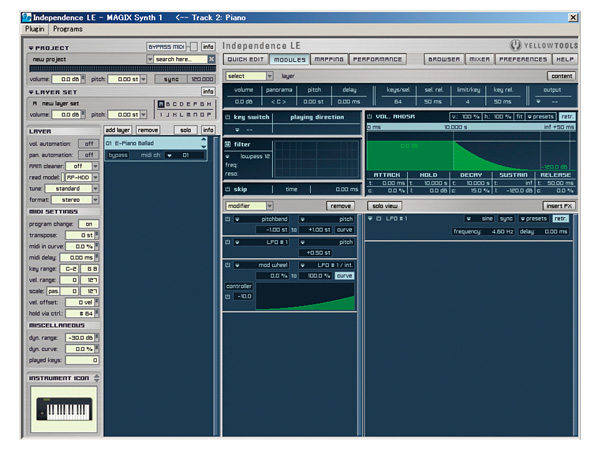Open the presets dropdown in LFO #1 panel
The height and width of the screenshot is (450, 600).
534,218
